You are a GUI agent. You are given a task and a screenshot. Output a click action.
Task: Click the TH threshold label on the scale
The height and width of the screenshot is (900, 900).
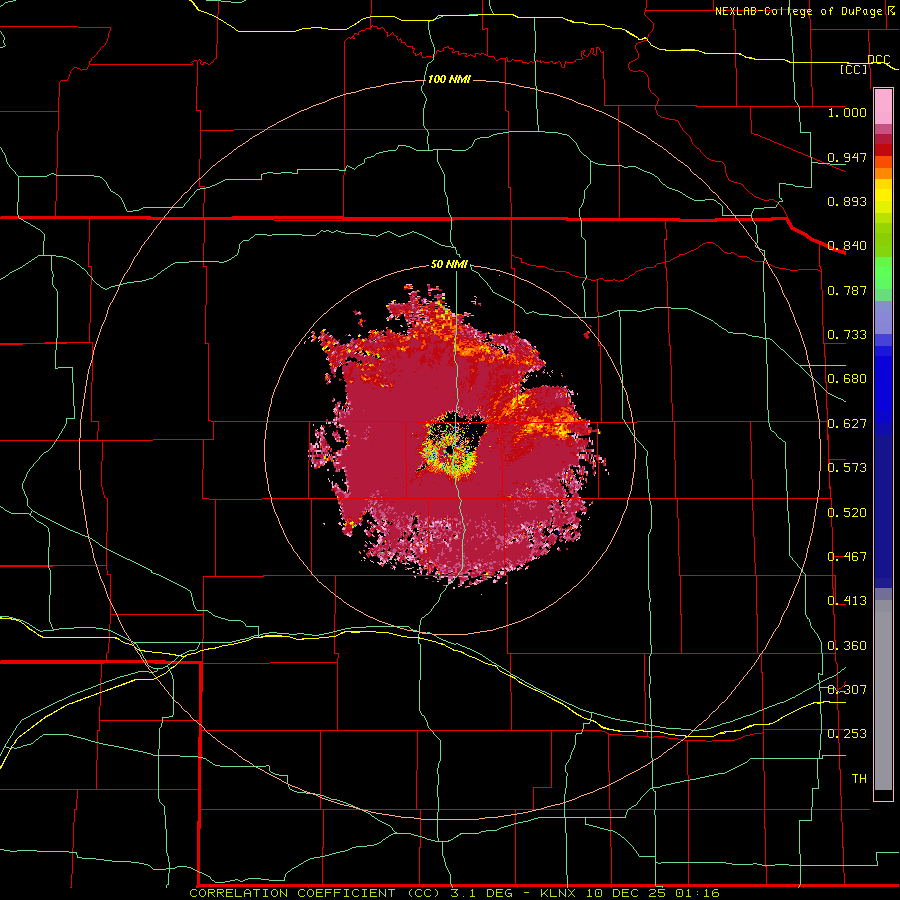(859, 779)
